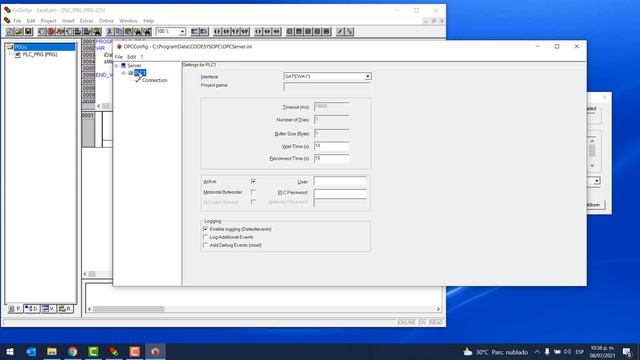Screen dimensions: 640x360
Task: Click the Coil icon in the ladder toolbar
Action: click(x=258, y=31)
